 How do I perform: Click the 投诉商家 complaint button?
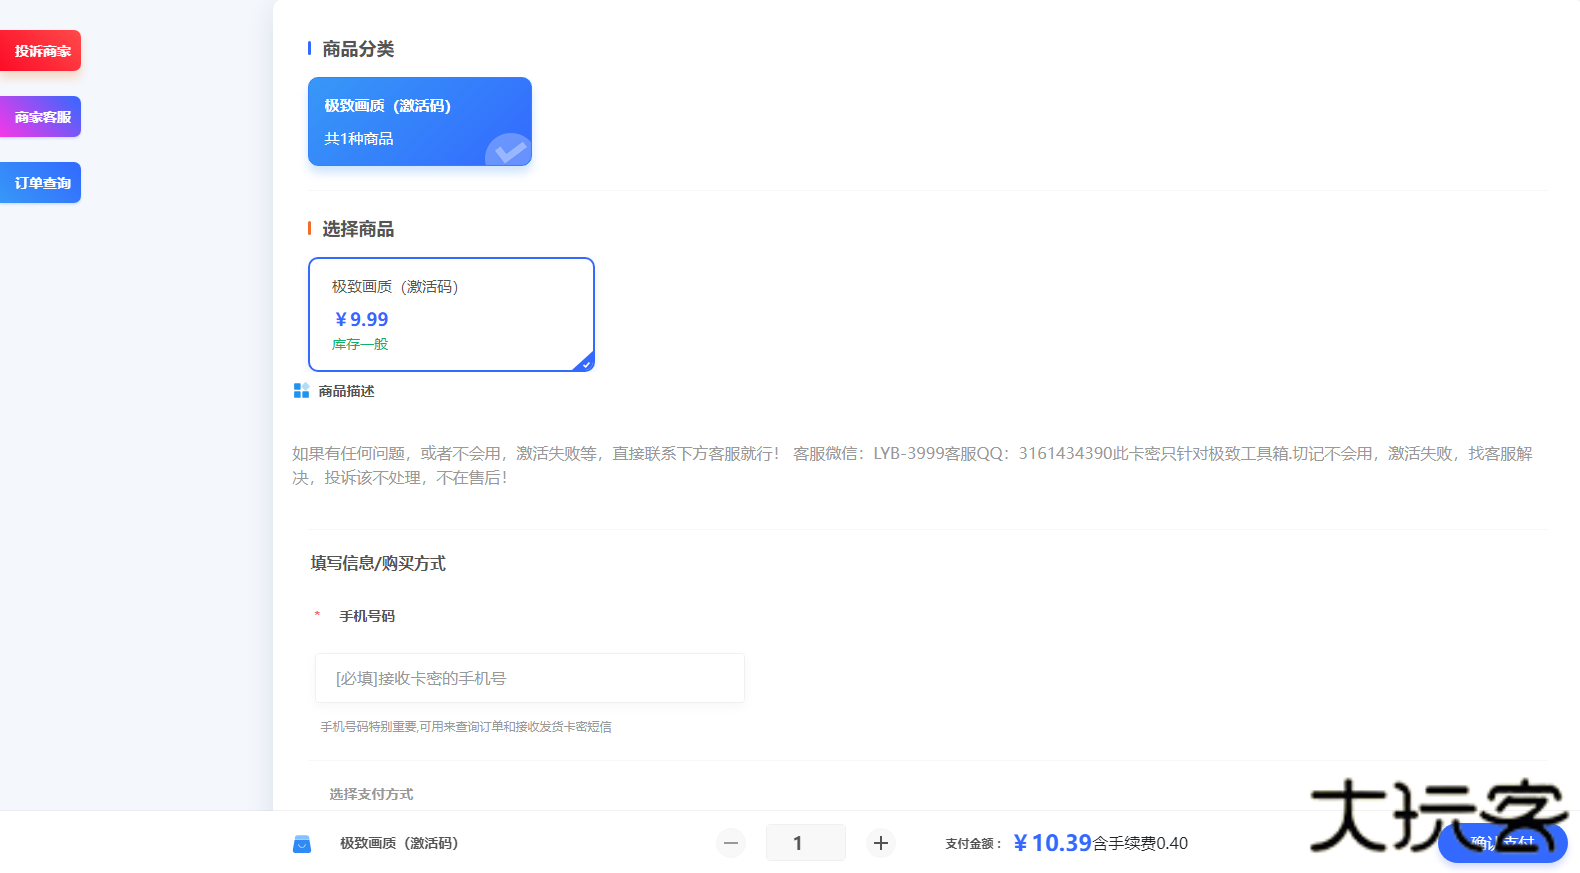(40, 51)
